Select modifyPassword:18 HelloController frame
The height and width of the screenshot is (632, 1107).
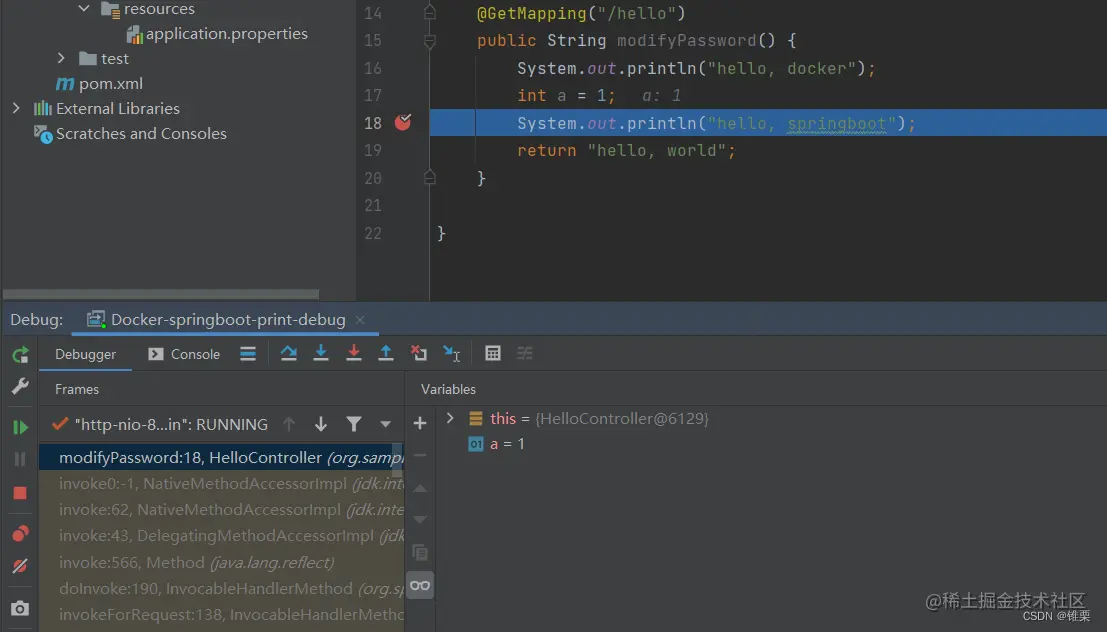220,458
